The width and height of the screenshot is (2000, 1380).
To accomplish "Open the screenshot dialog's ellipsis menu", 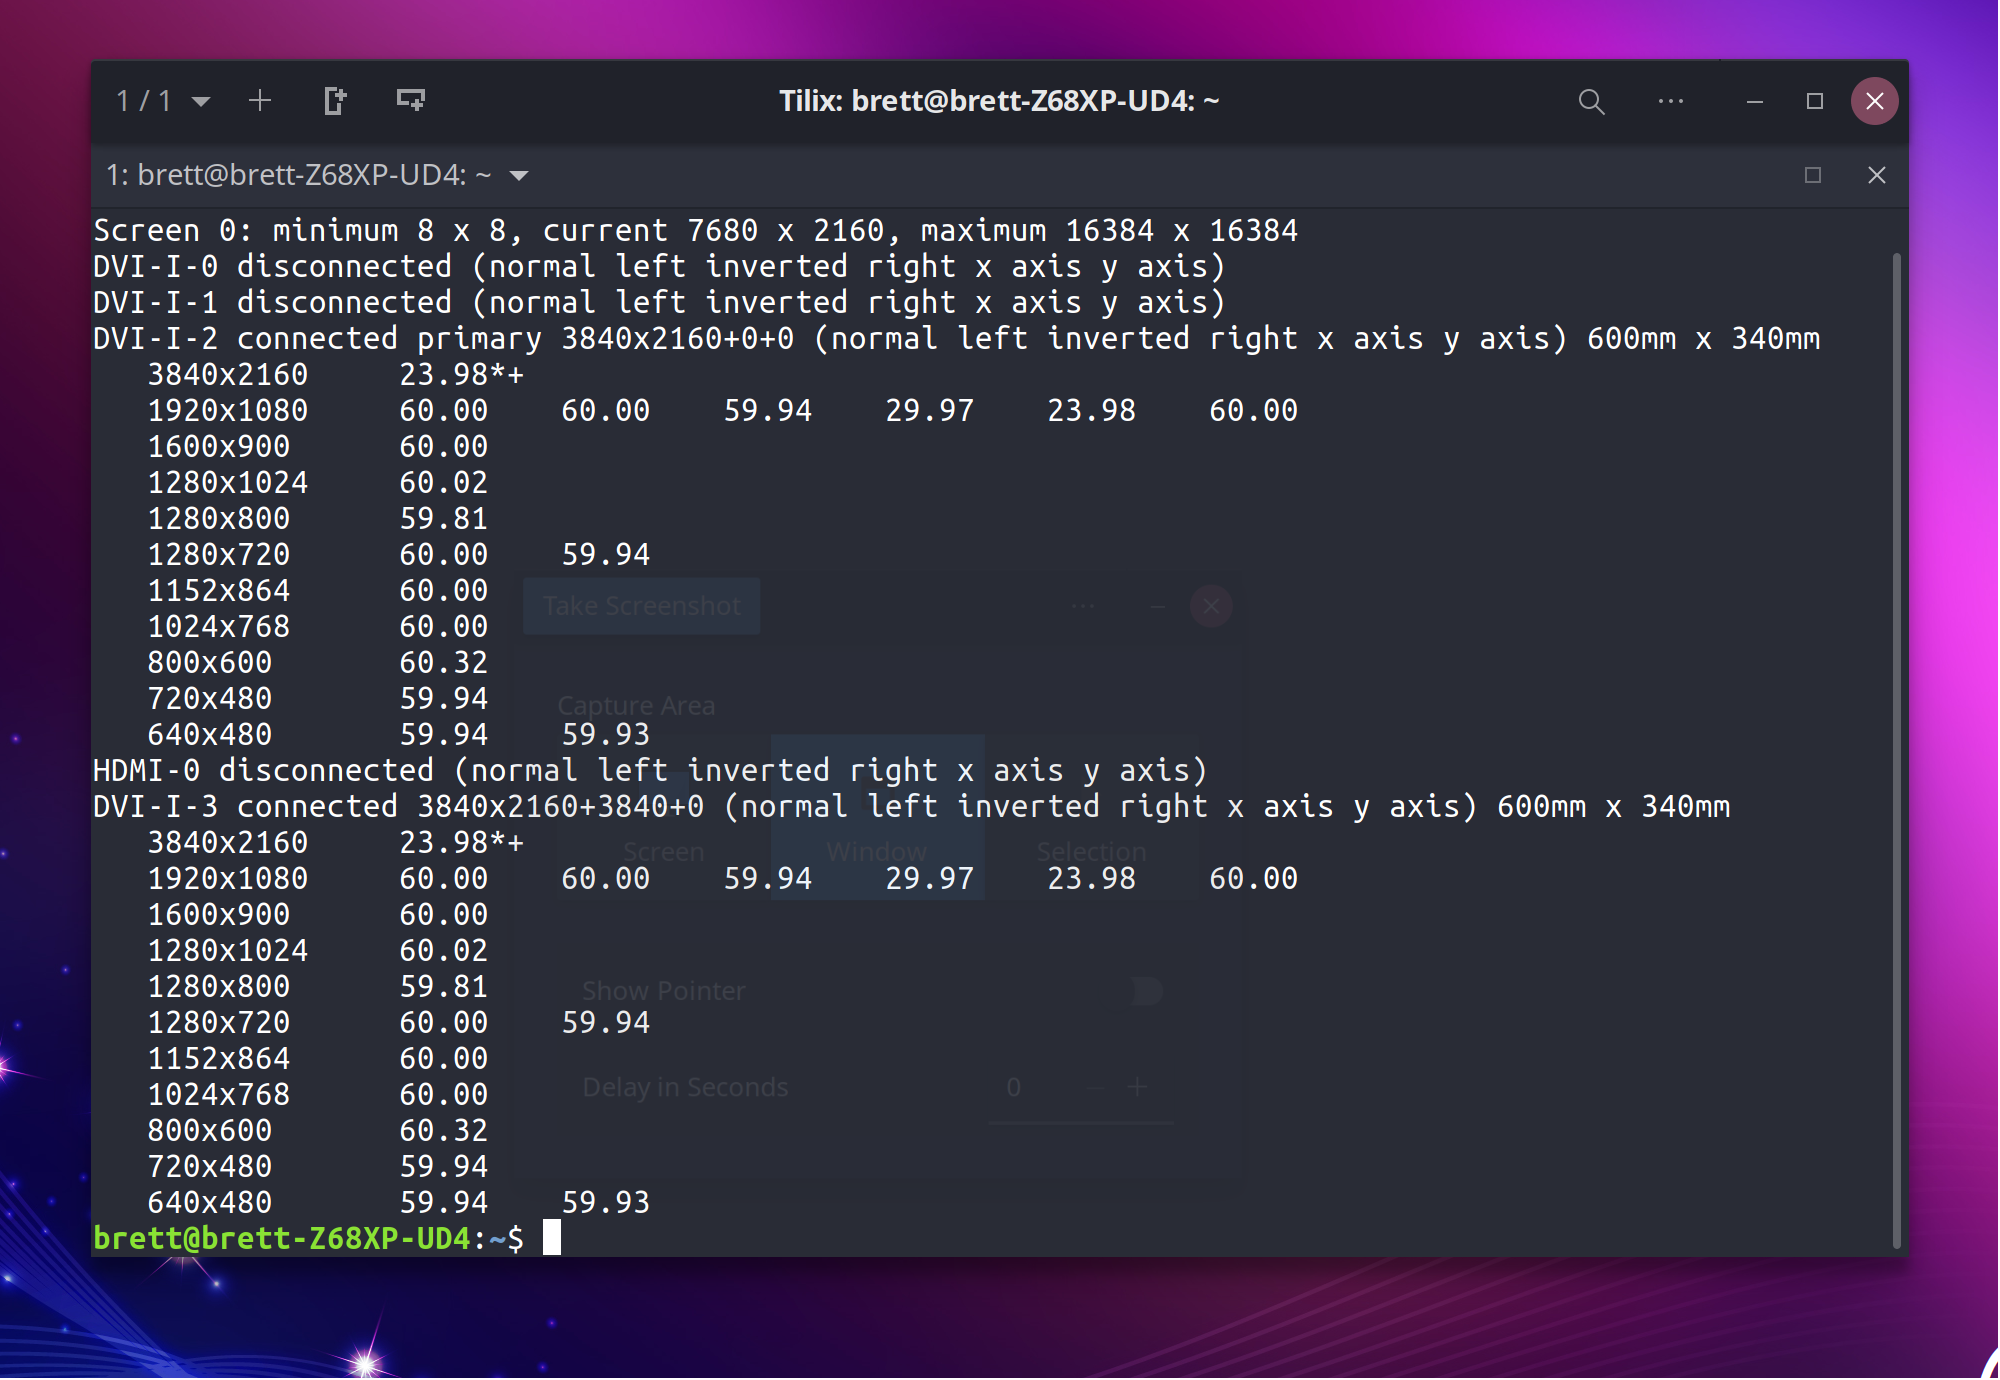I will tap(1083, 606).
